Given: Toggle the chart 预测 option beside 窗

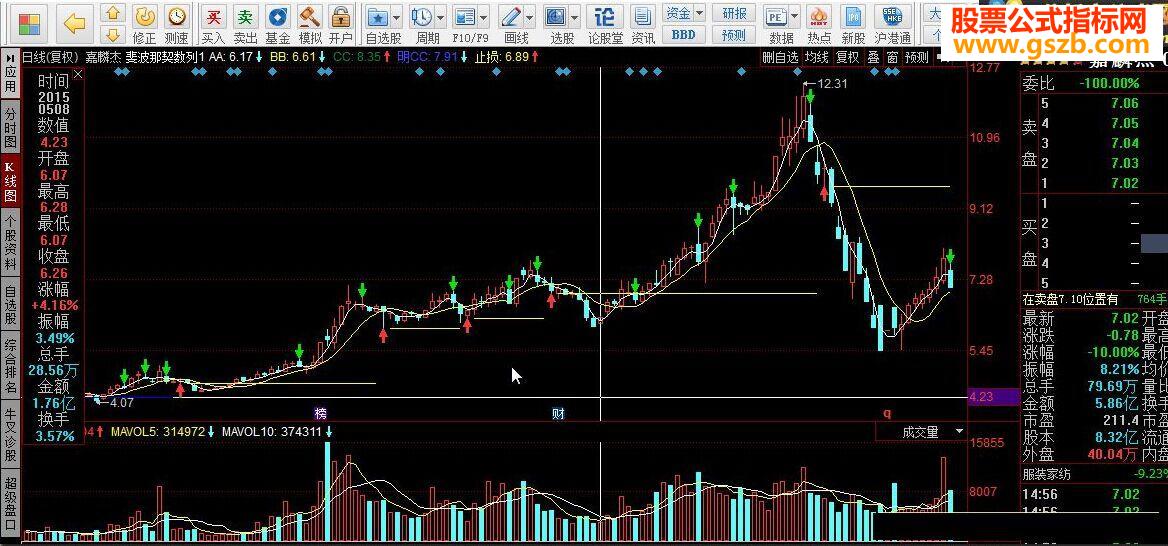Looking at the screenshot, I should [916, 57].
